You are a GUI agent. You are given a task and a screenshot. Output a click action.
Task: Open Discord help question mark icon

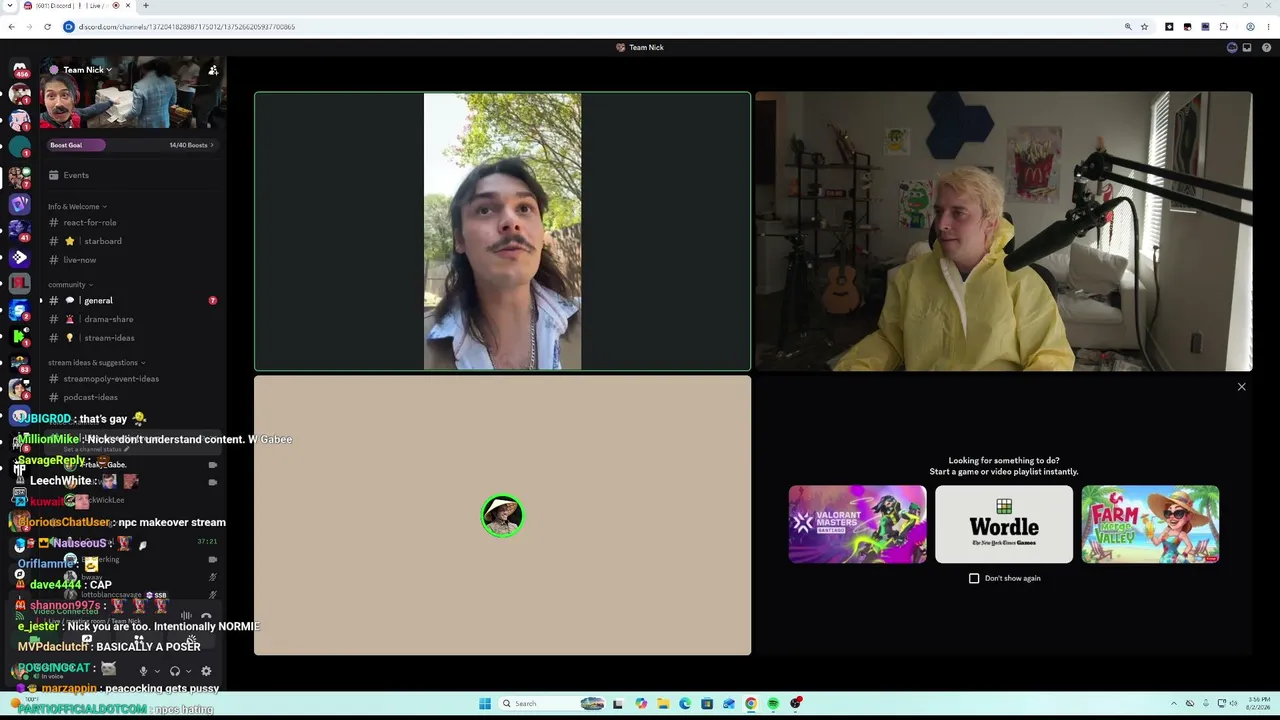coord(1267,47)
